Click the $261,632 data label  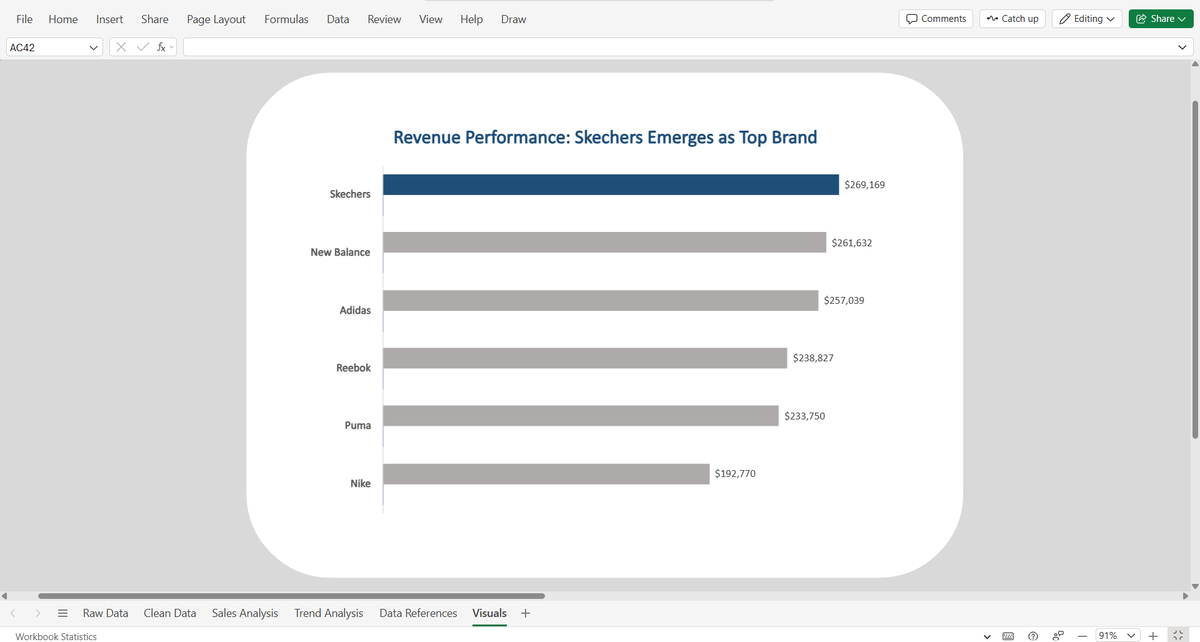[x=852, y=243]
